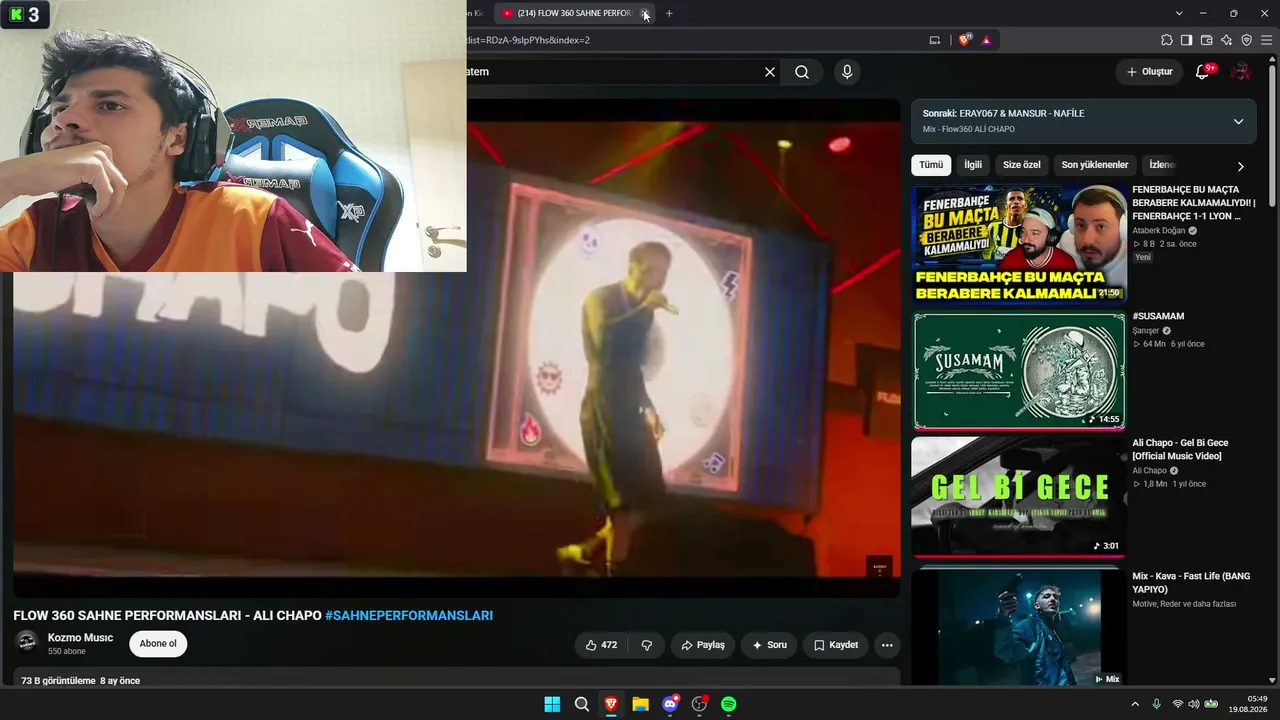Run the YouTube search with magnifier button
Viewport: 1280px width, 720px height.
click(802, 72)
